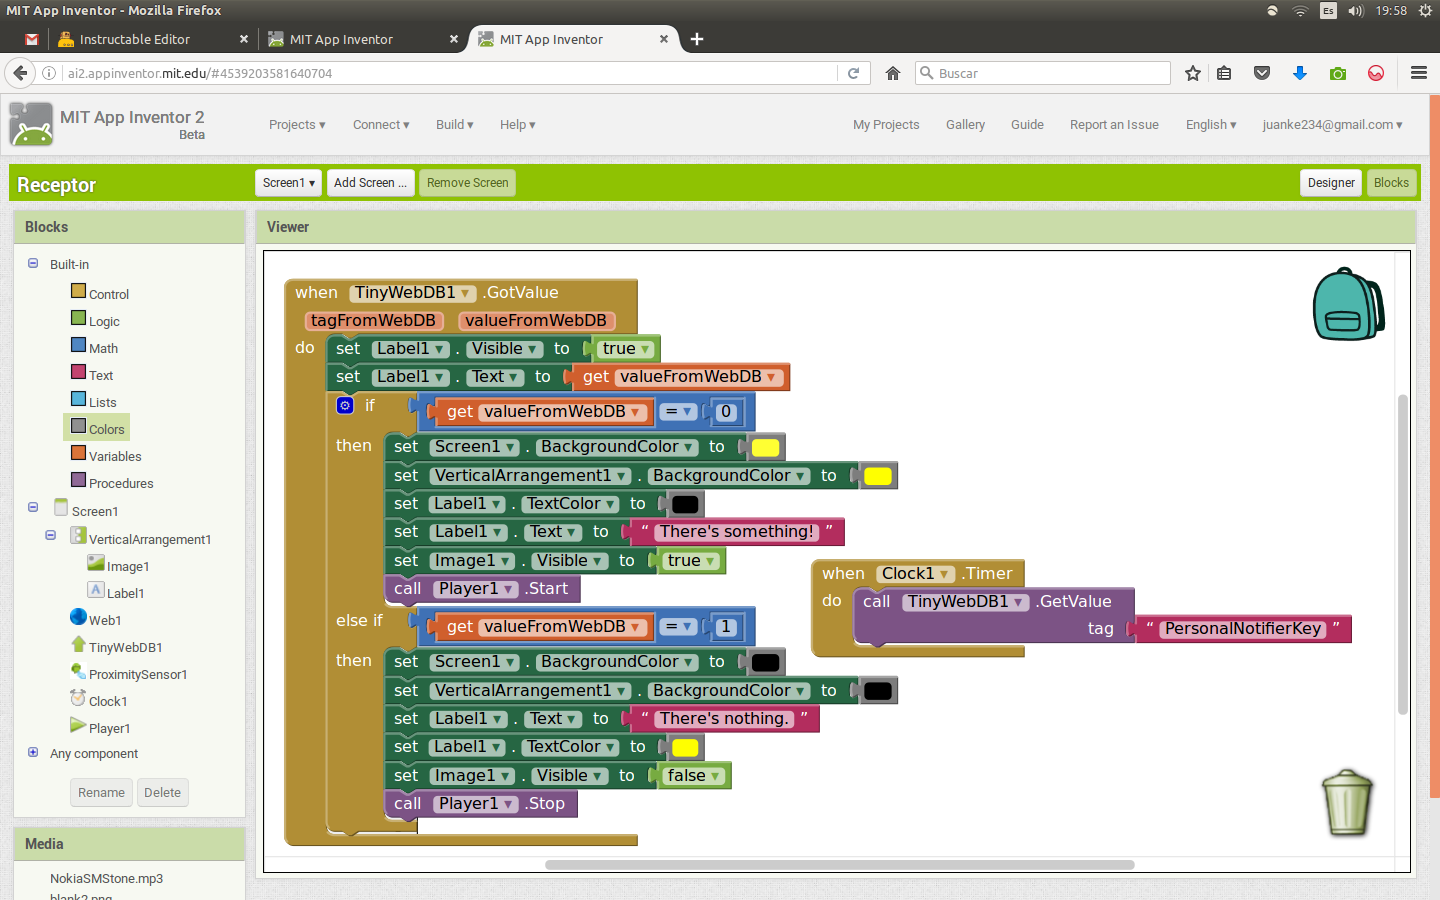The height and width of the screenshot is (900, 1440).
Task: Reload the page with the refresh icon
Action: coord(853,73)
